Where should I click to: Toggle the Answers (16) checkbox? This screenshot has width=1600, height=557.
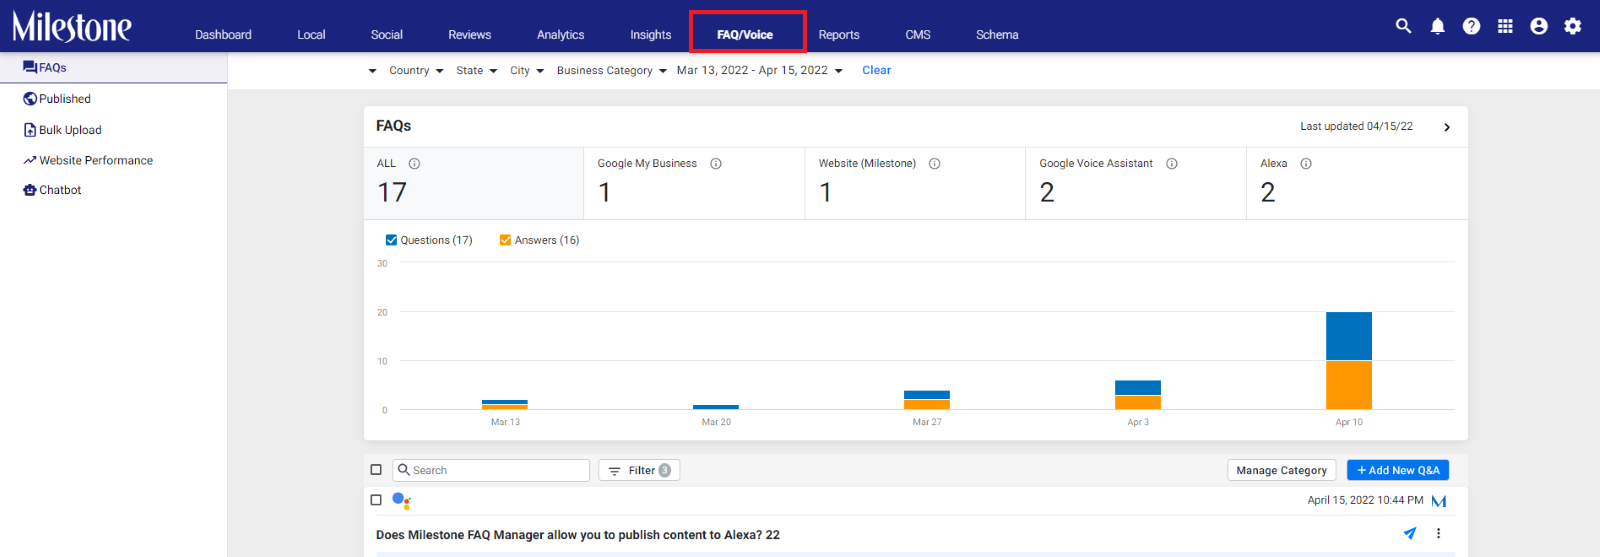click(505, 240)
